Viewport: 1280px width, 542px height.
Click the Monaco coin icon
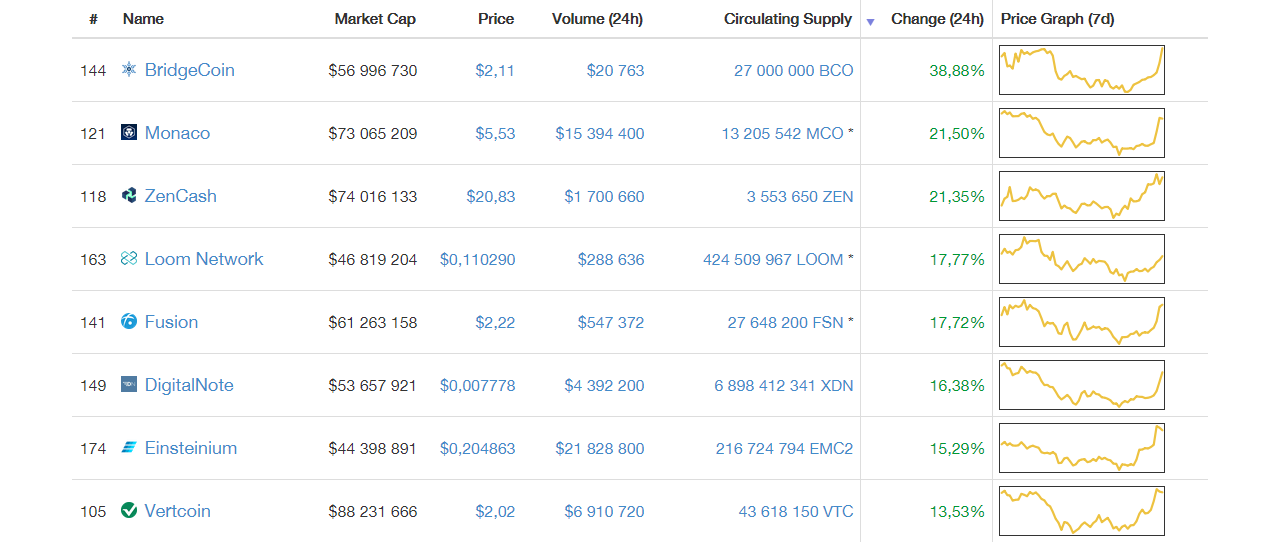(129, 133)
